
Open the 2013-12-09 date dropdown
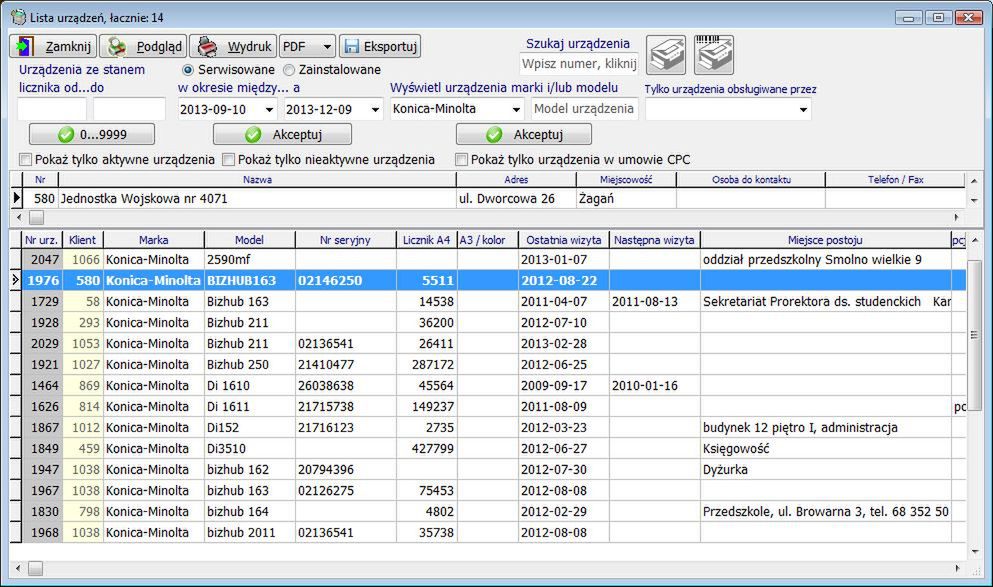point(375,110)
